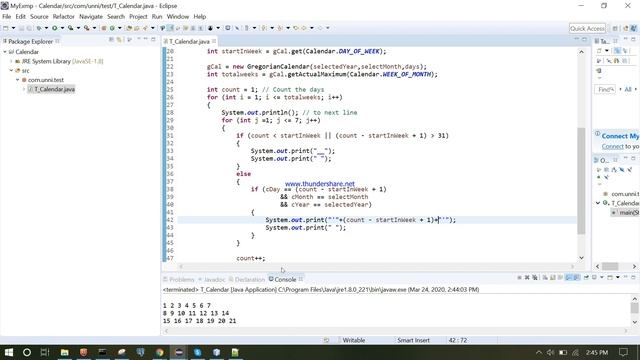Click Remove Launch in Console toolbar
Screen dimensions: 640x360
click(527, 278)
